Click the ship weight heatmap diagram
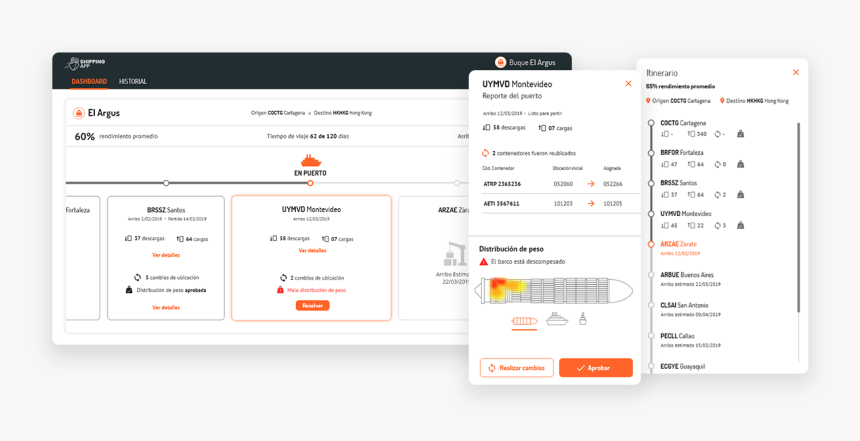This screenshot has height=441, width=860. pyautogui.click(x=554, y=291)
